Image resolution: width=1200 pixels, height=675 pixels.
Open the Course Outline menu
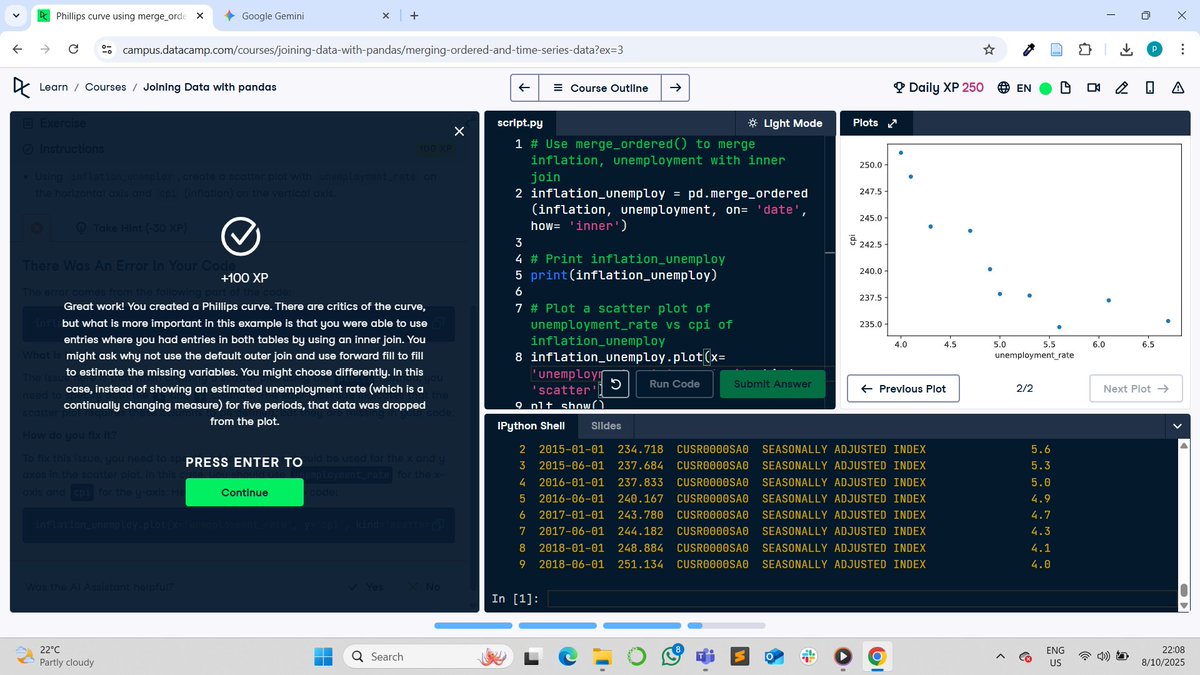600,88
